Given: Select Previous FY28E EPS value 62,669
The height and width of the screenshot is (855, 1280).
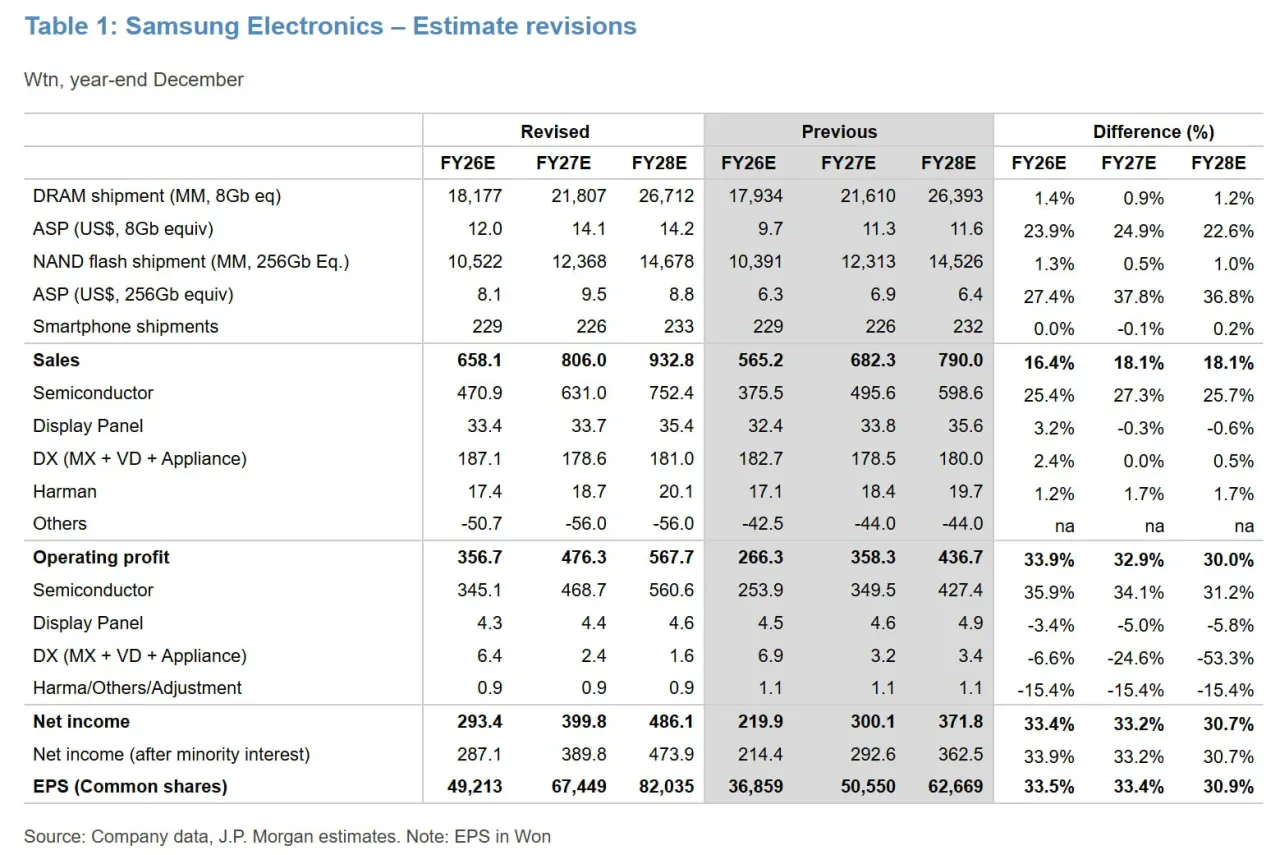Looking at the screenshot, I should click(954, 786).
